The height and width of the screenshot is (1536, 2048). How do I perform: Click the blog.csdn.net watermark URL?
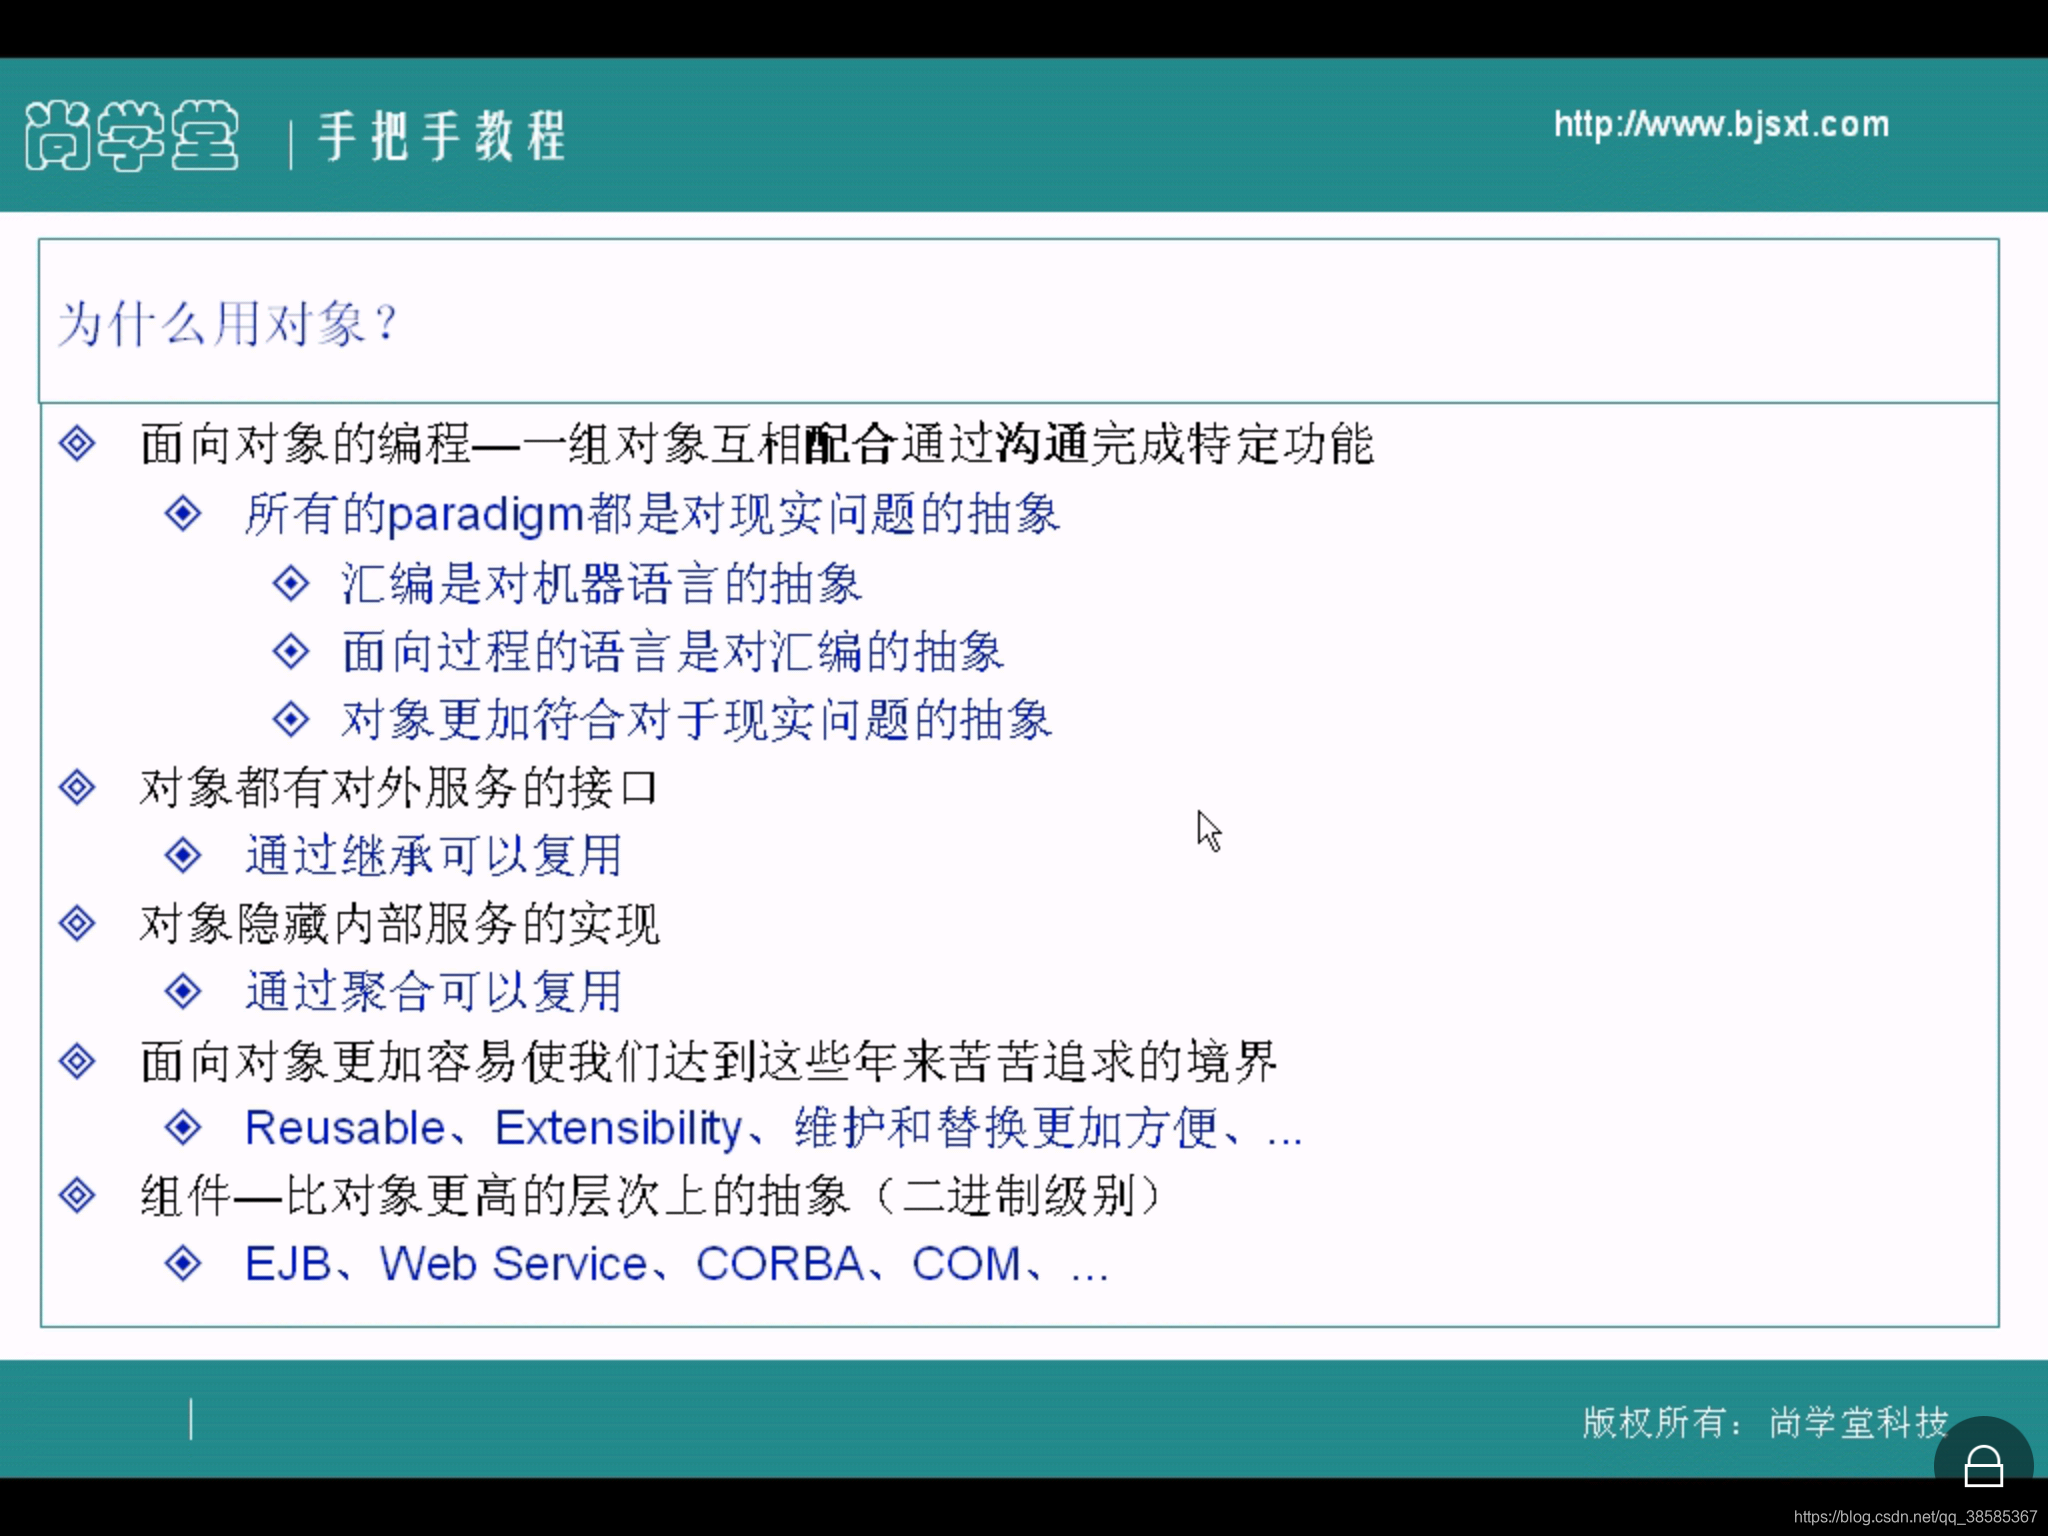tap(1914, 1517)
